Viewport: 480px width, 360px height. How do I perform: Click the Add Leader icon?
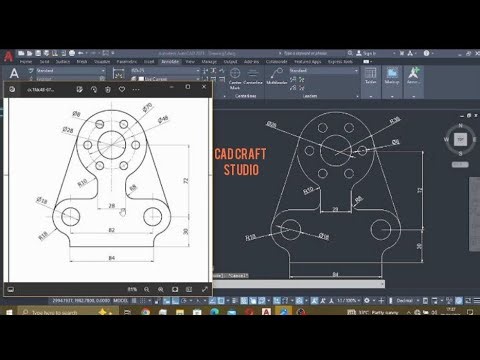click(293, 79)
